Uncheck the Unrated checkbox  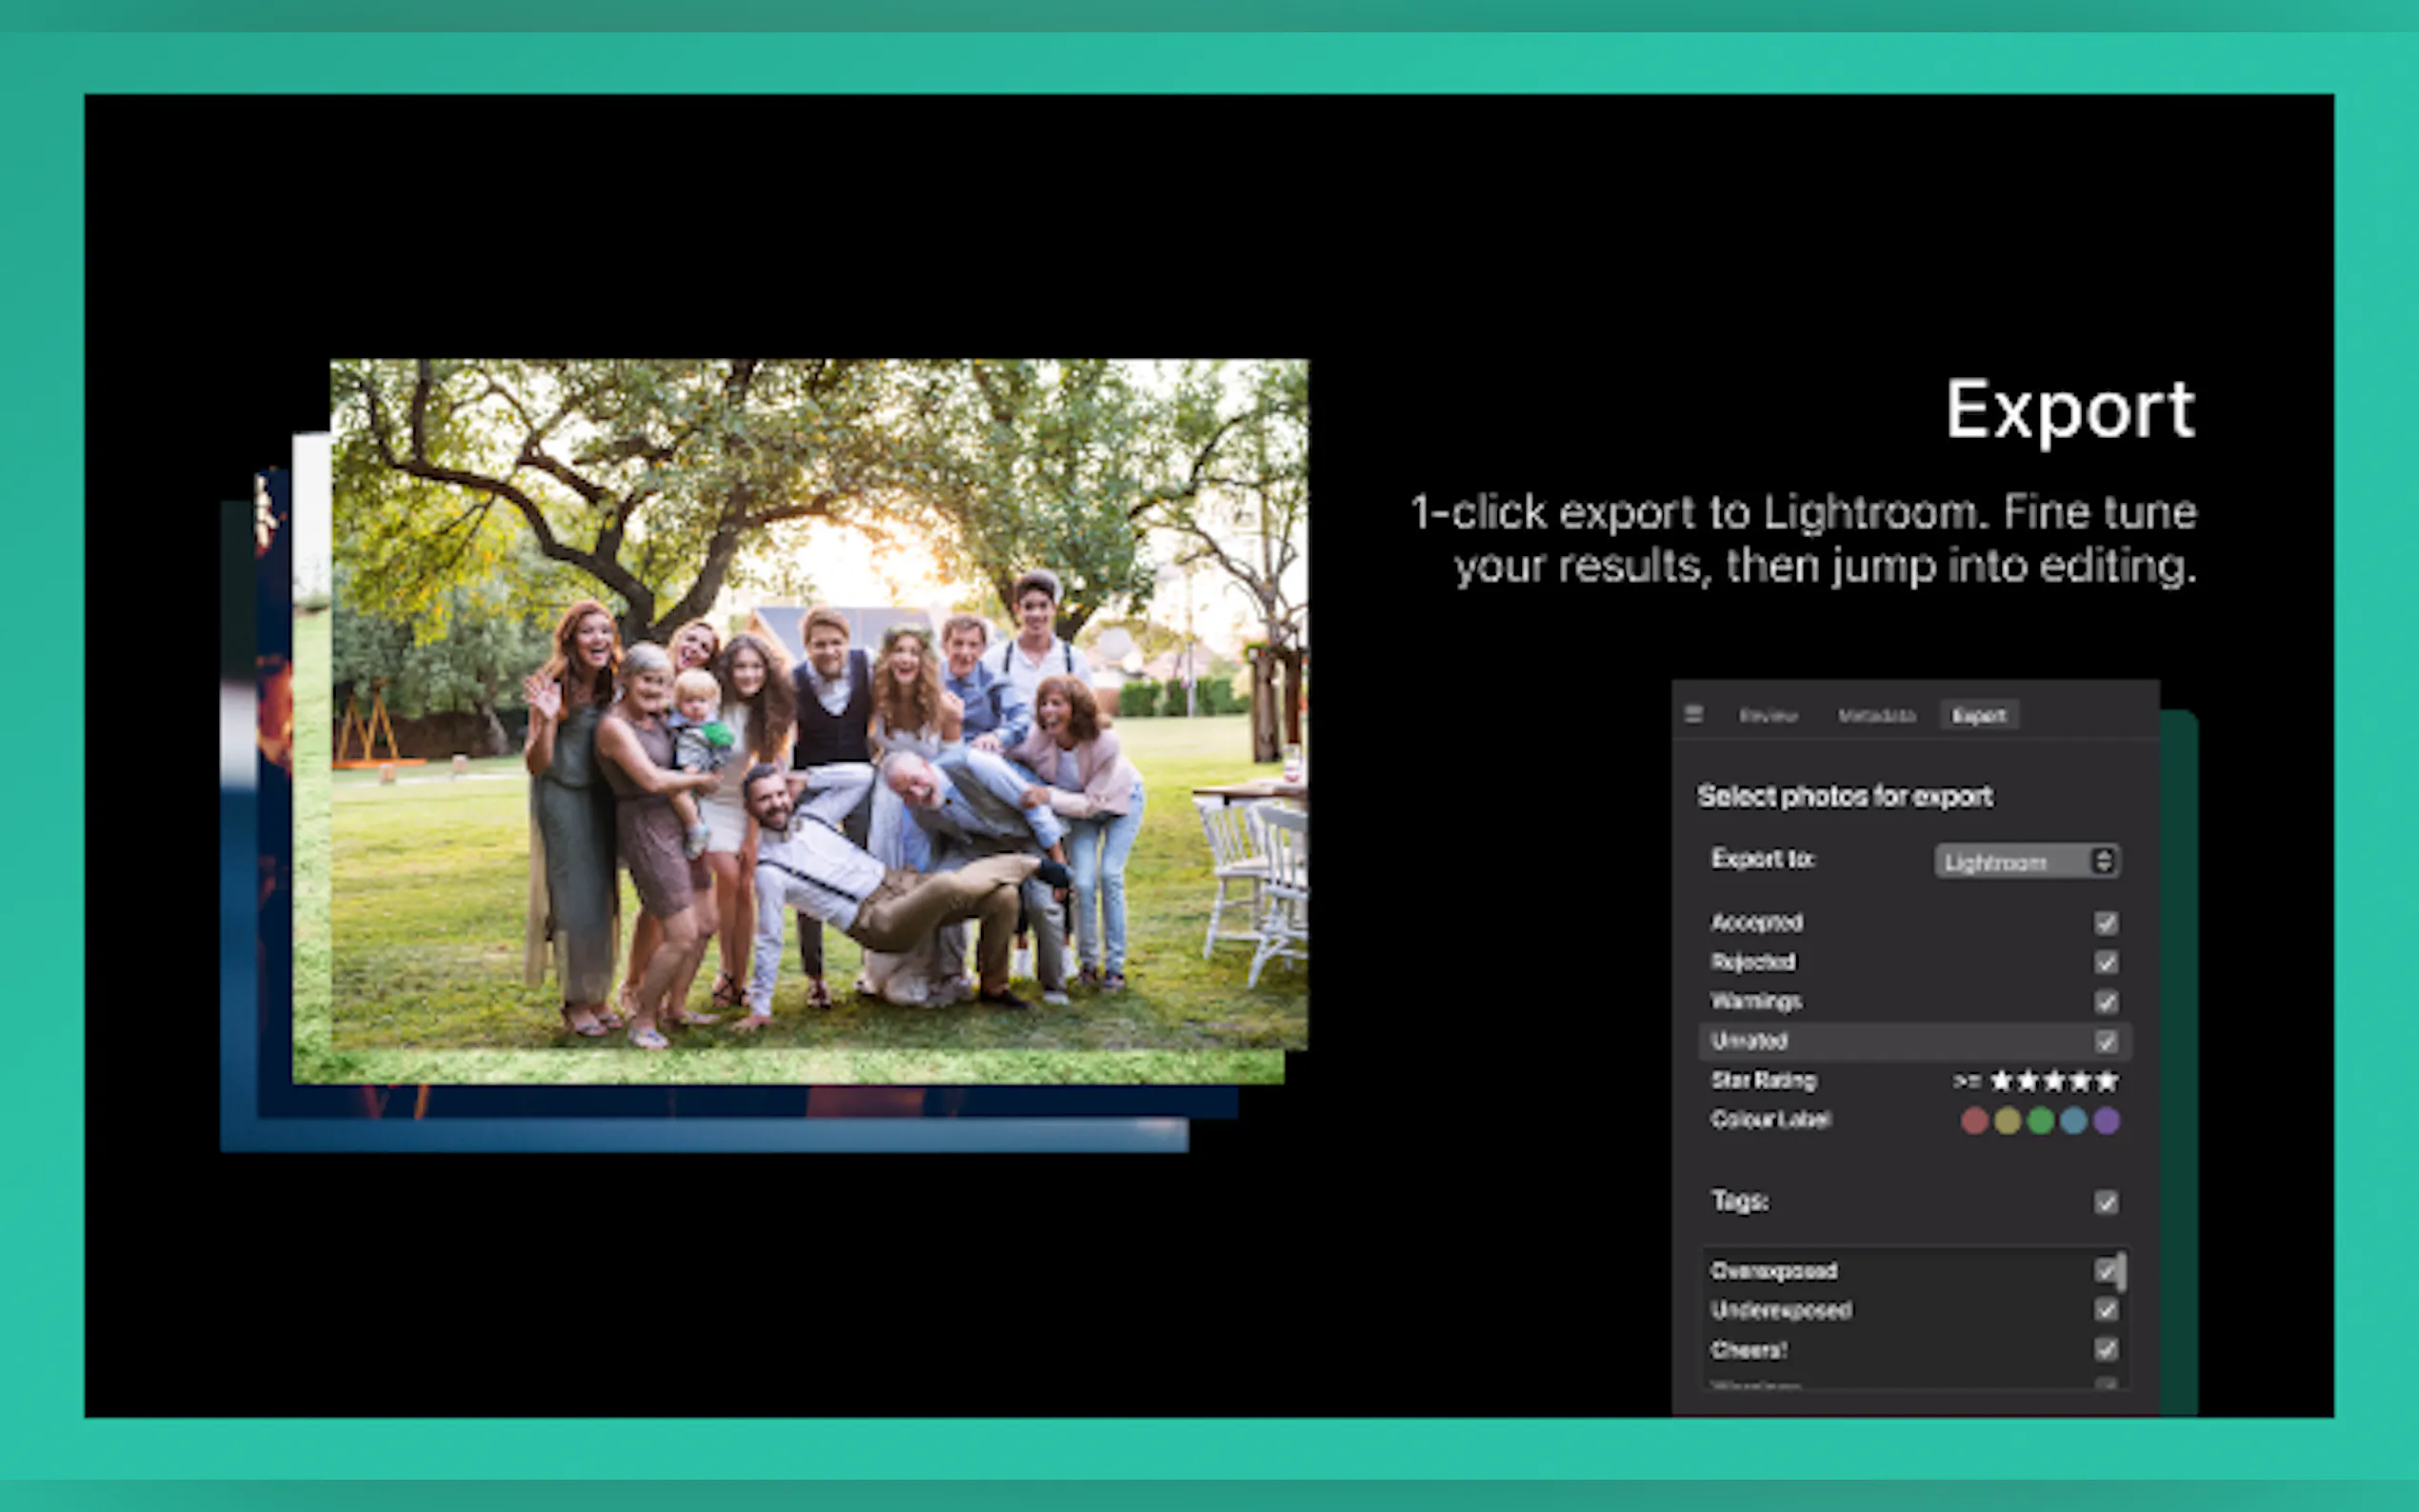[2107, 1041]
